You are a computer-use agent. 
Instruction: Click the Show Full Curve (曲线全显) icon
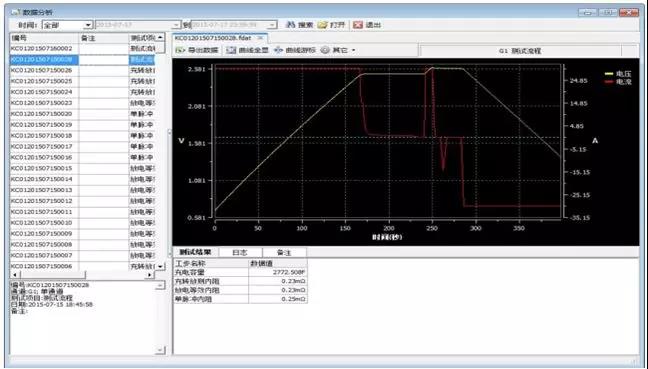[x=231, y=50]
